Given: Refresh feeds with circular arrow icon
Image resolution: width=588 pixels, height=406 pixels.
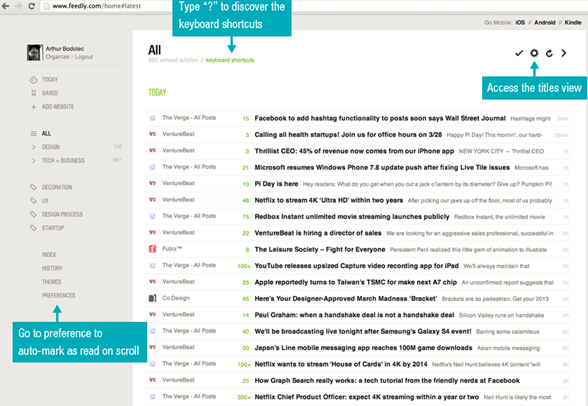Looking at the screenshot, I should tap(549, 53).
